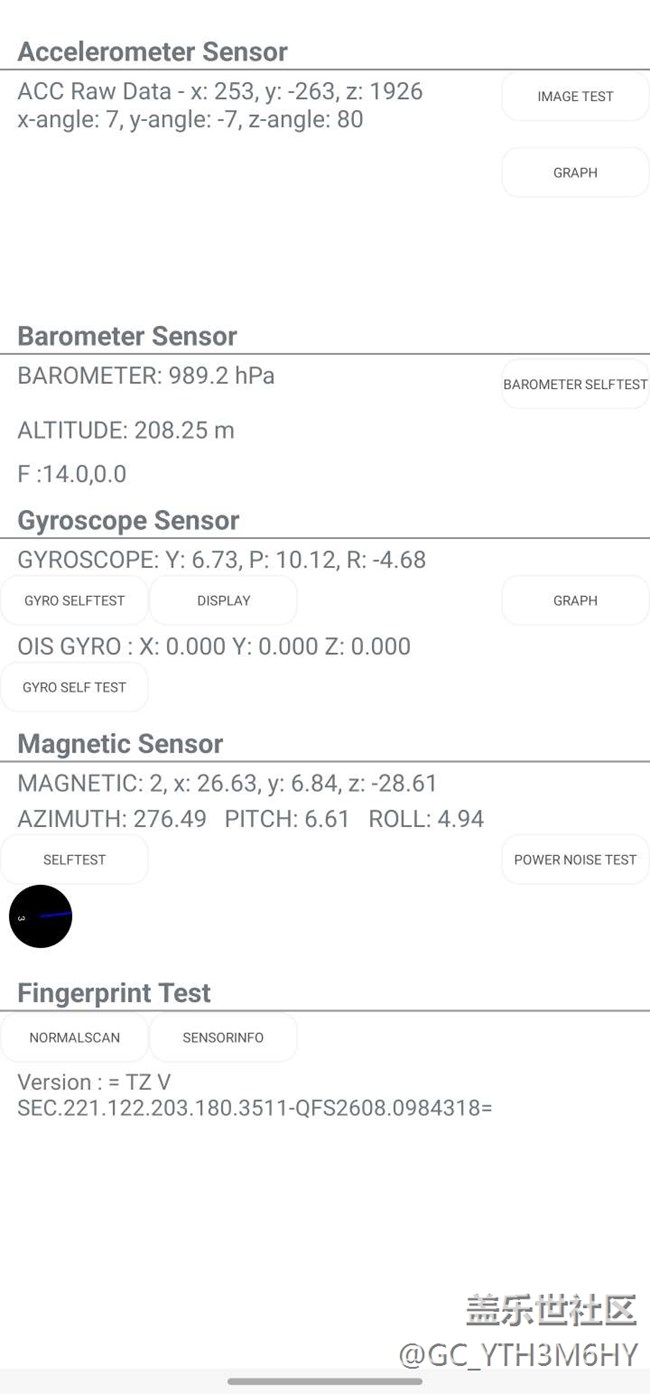
Task: Select the BAROMETER hPa reading
Action: (x=146, y=376)
